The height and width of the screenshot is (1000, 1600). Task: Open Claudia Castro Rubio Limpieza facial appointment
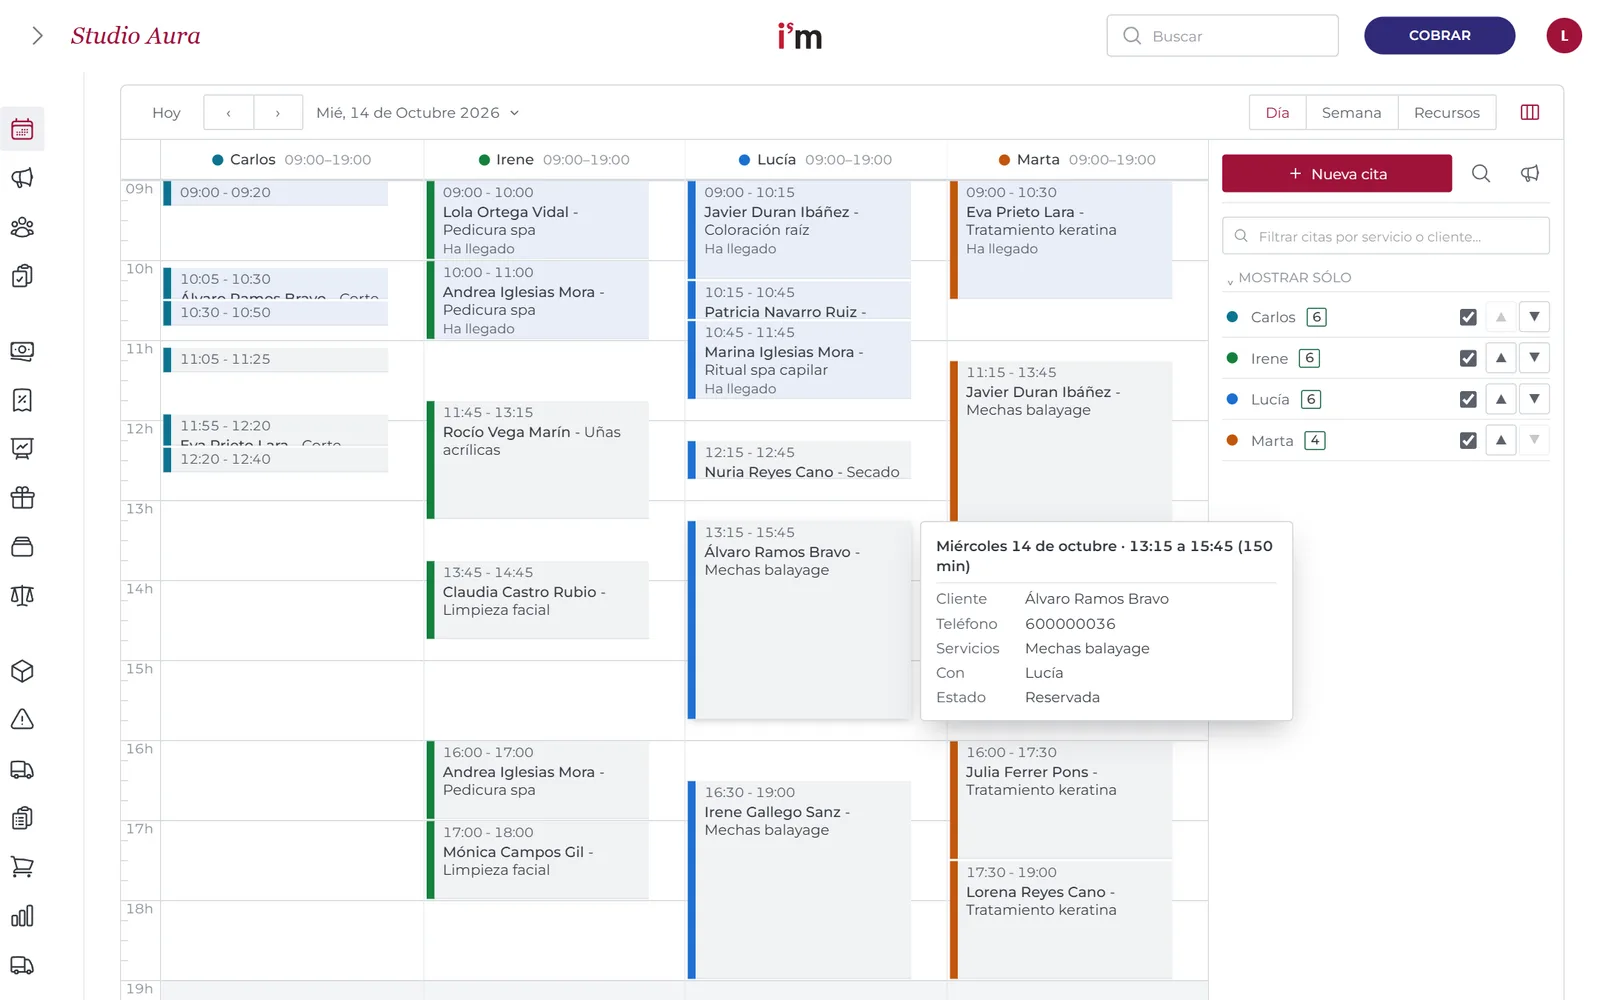[x=538, y=600]
